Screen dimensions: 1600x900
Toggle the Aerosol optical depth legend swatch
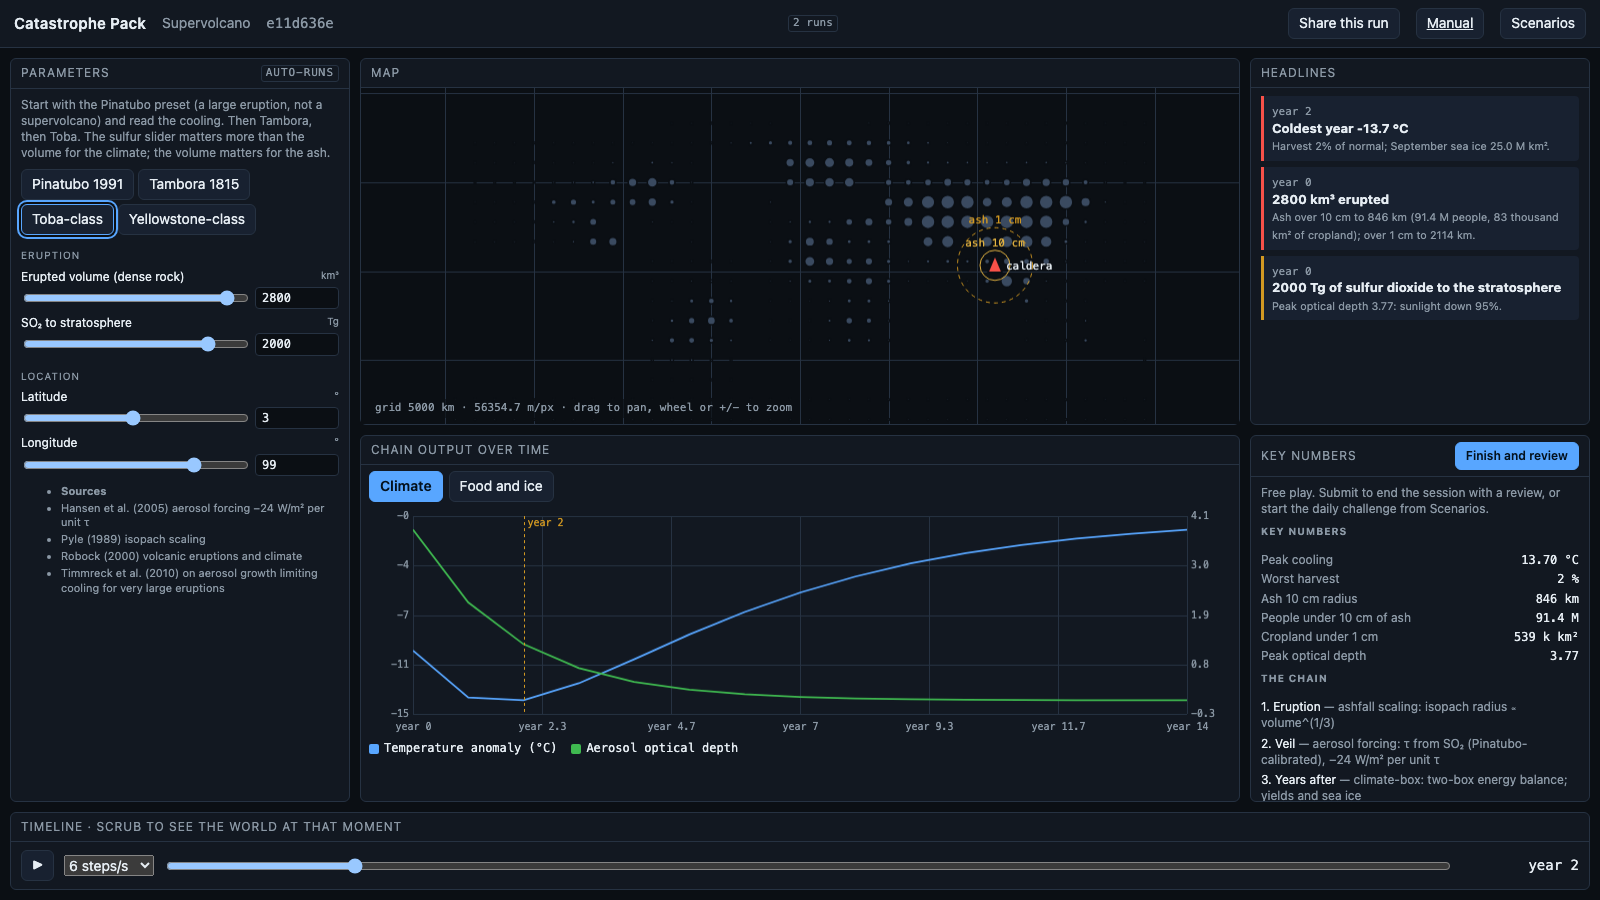click(576, 748)
